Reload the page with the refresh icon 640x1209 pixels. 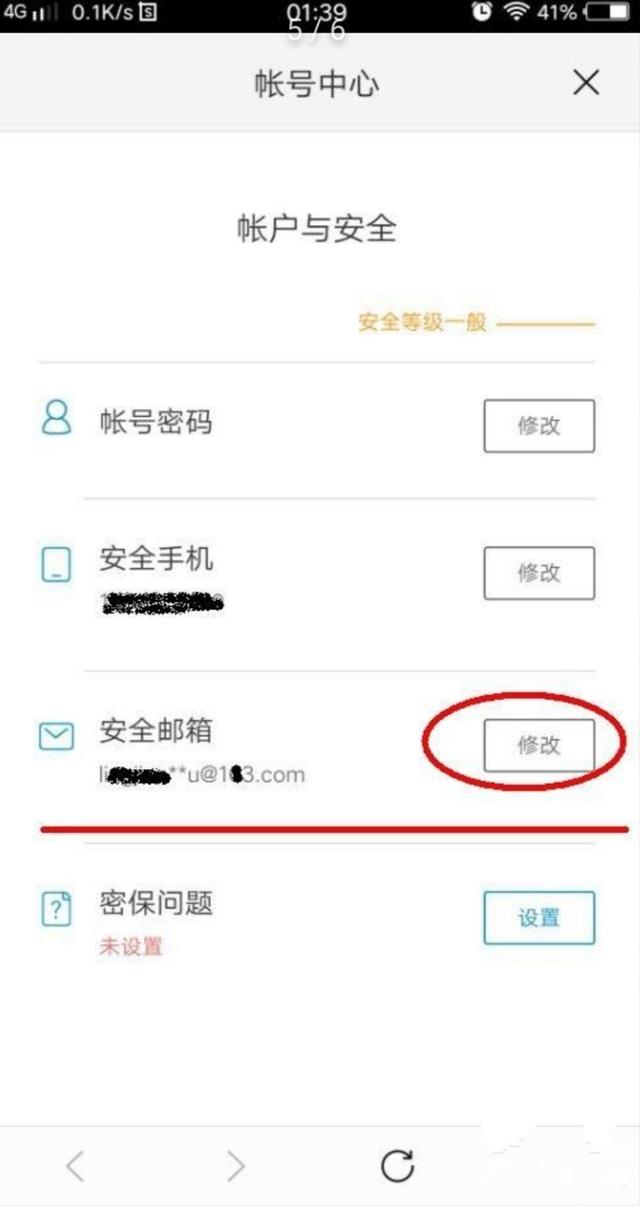397,1165
